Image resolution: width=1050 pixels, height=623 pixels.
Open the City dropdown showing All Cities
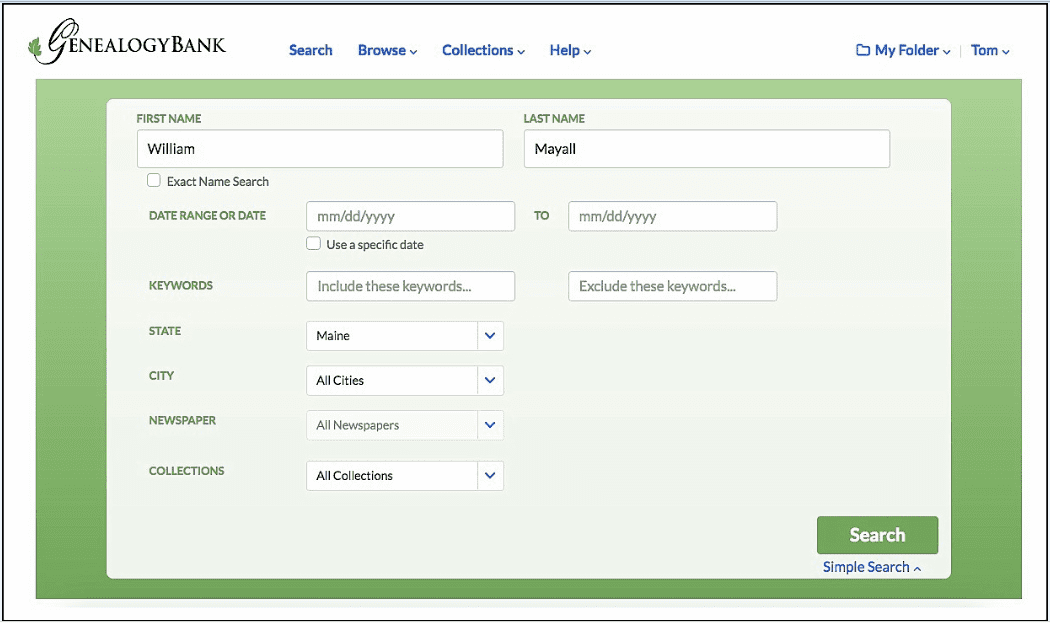[405, 380]
